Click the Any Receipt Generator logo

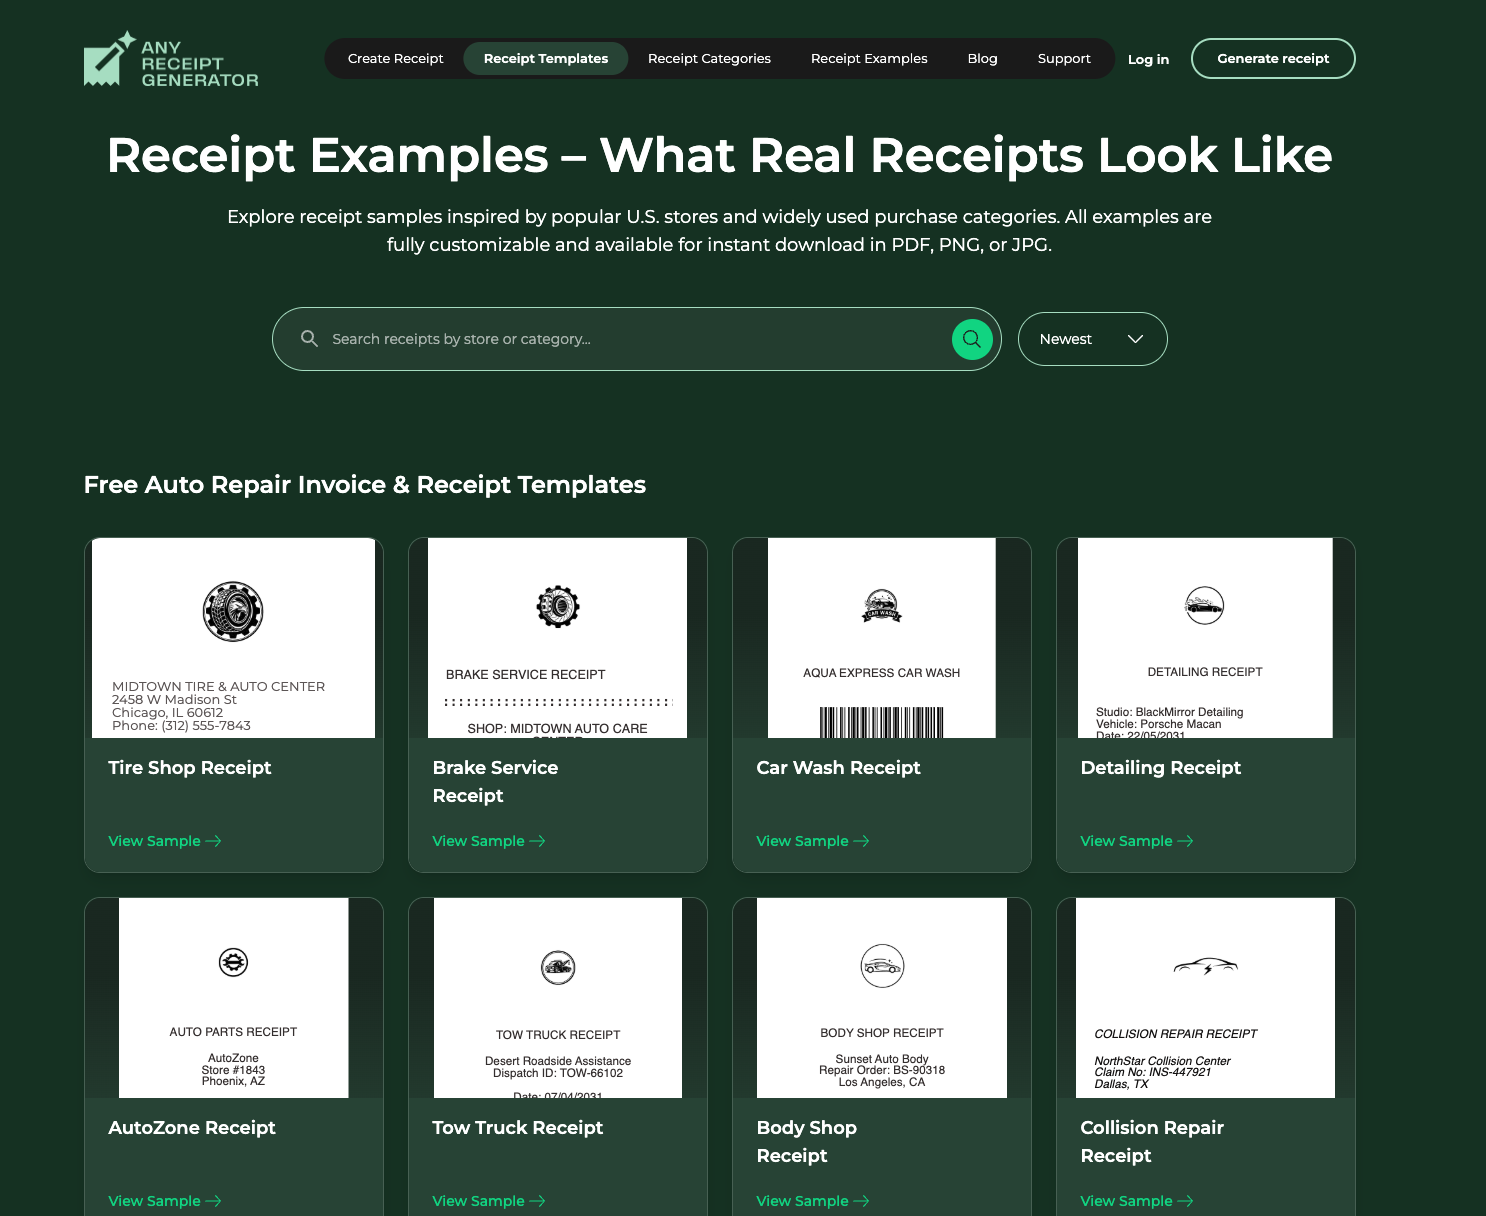coord(171,60)
